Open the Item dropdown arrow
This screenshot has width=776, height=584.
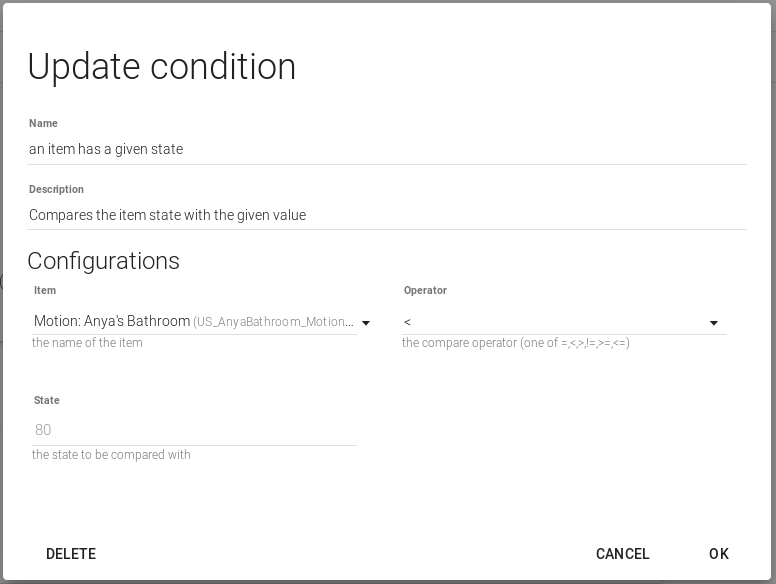tap(365, 323)
